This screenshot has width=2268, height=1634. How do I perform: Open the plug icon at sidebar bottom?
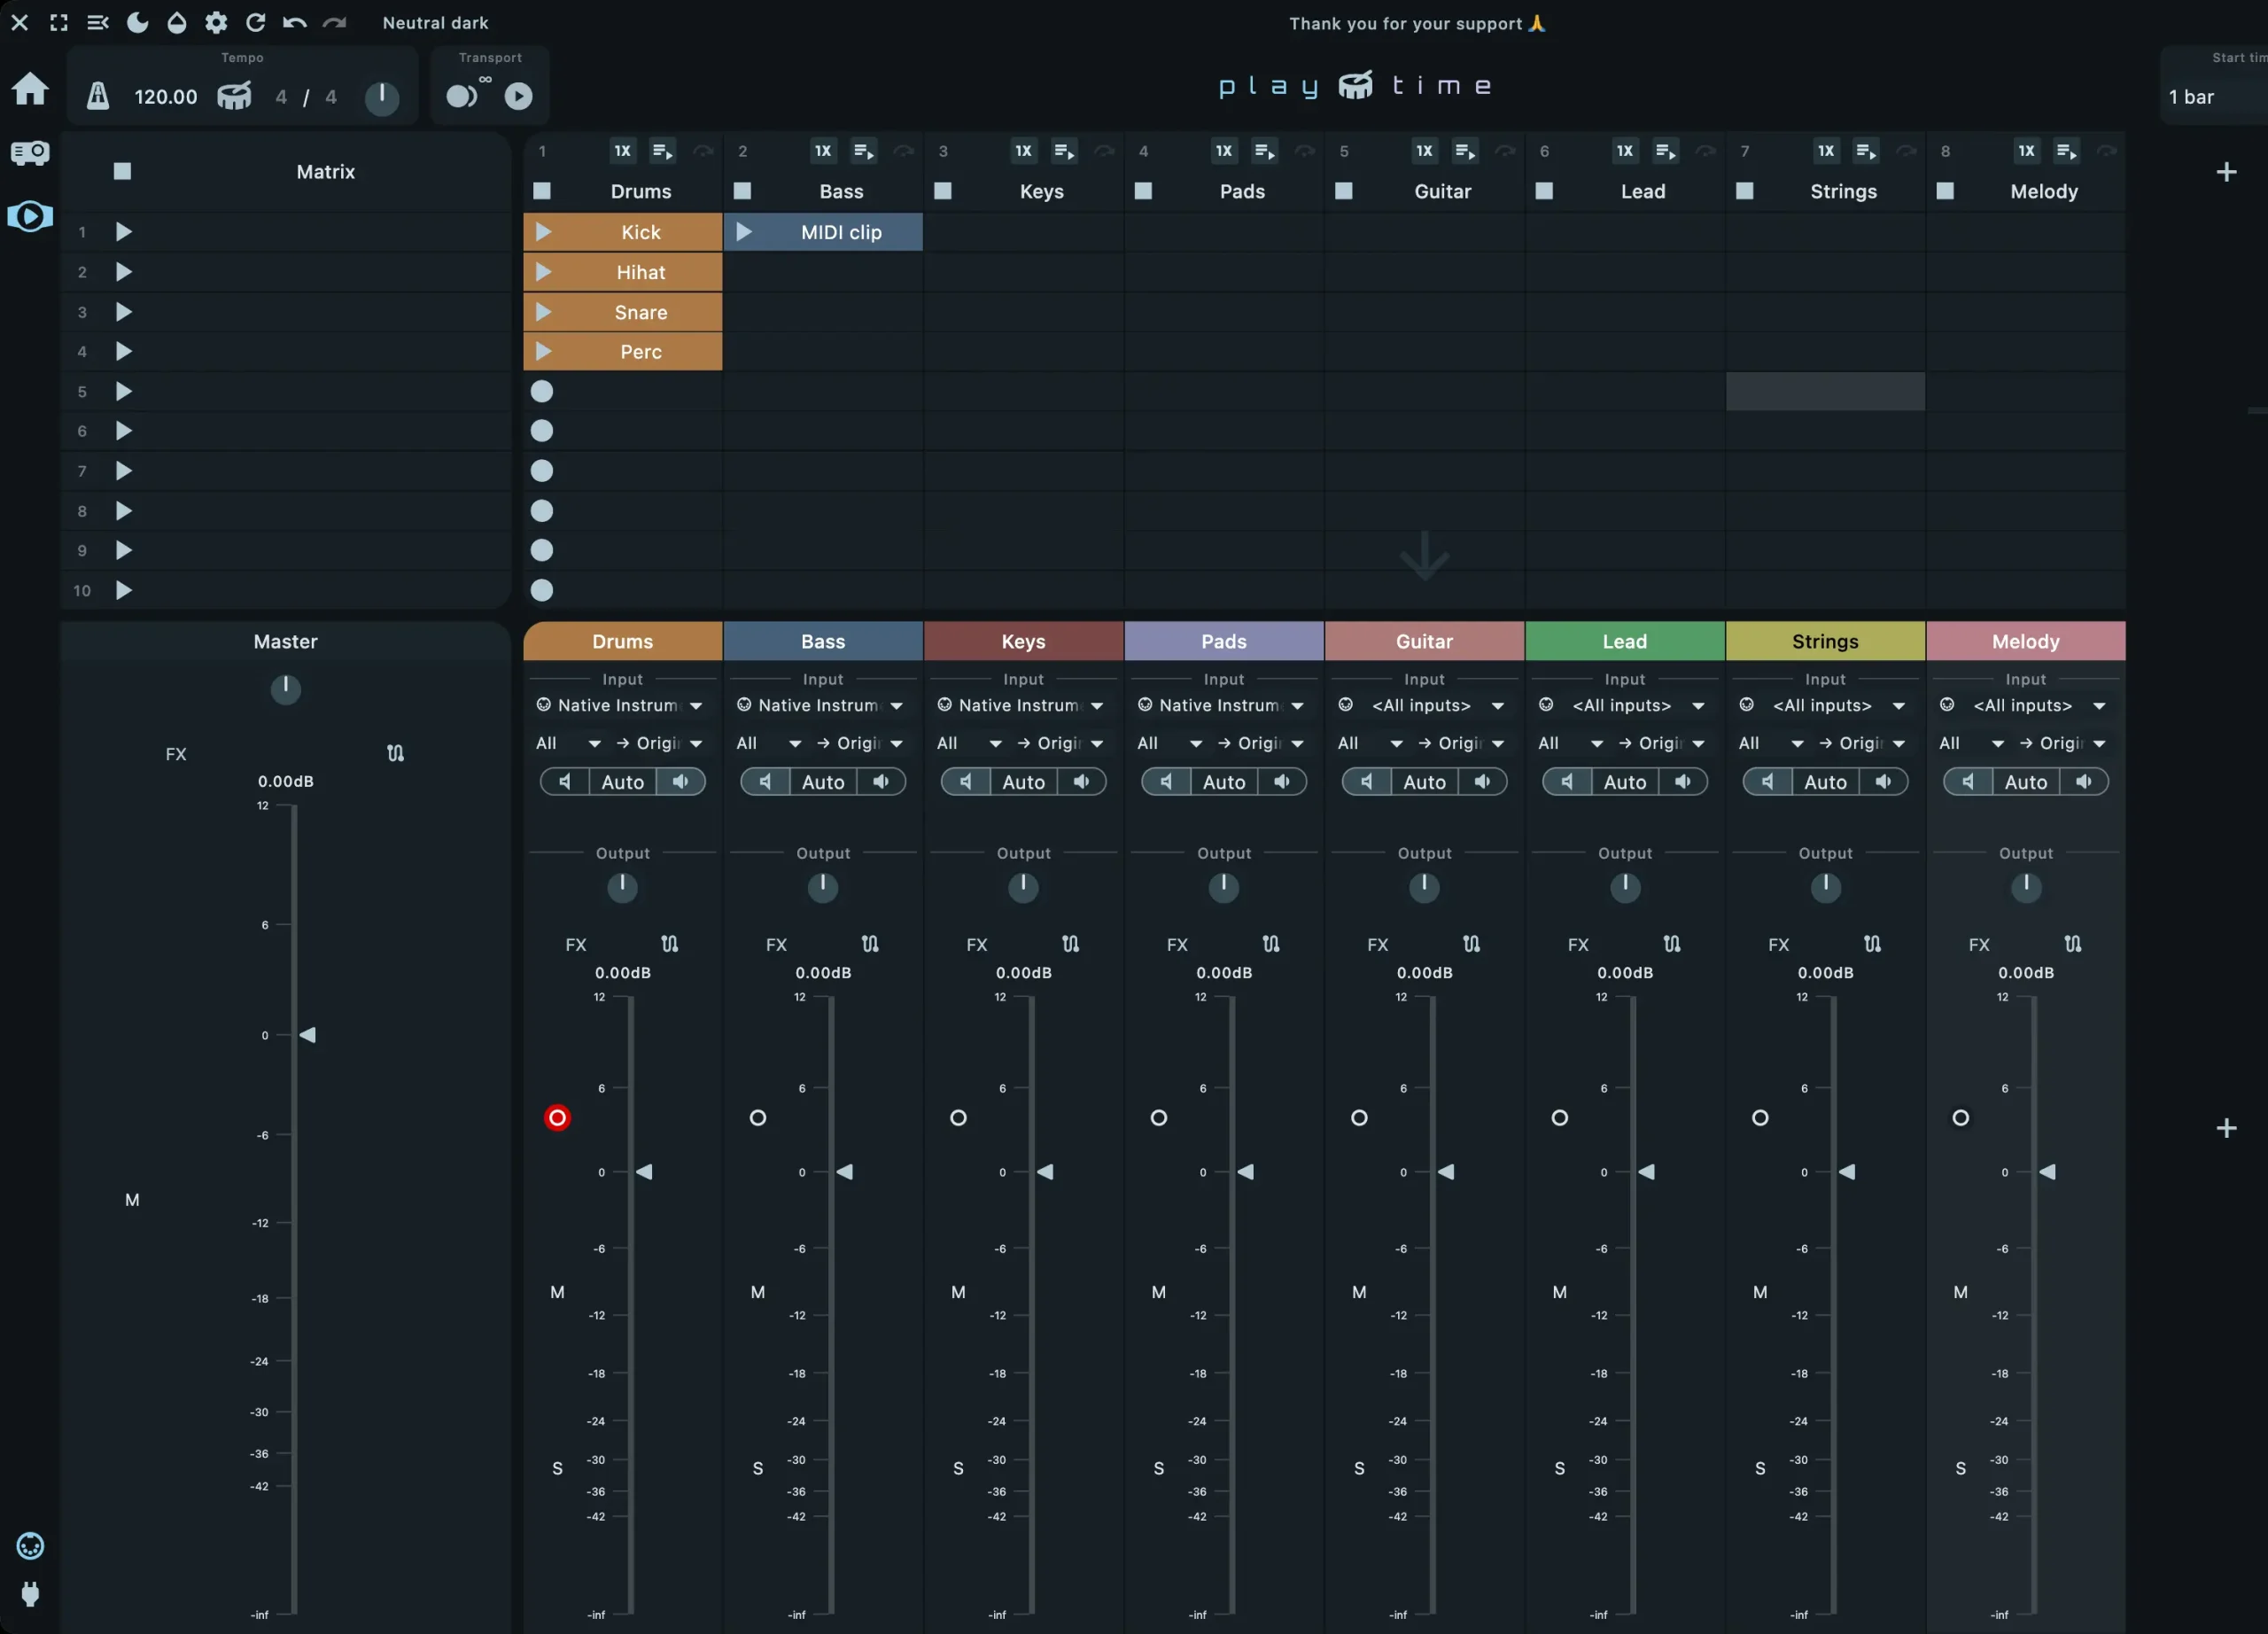pos(30,1593)
